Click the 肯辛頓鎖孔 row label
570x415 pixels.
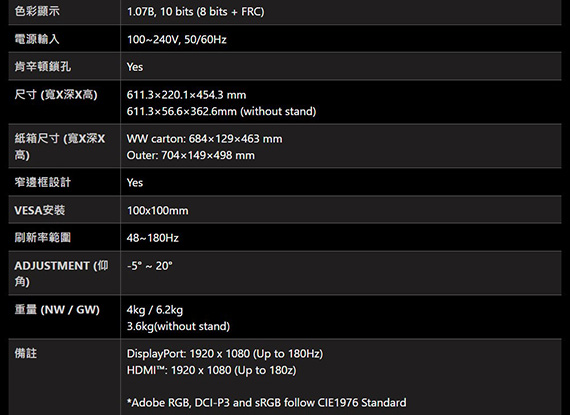[43, 67]
